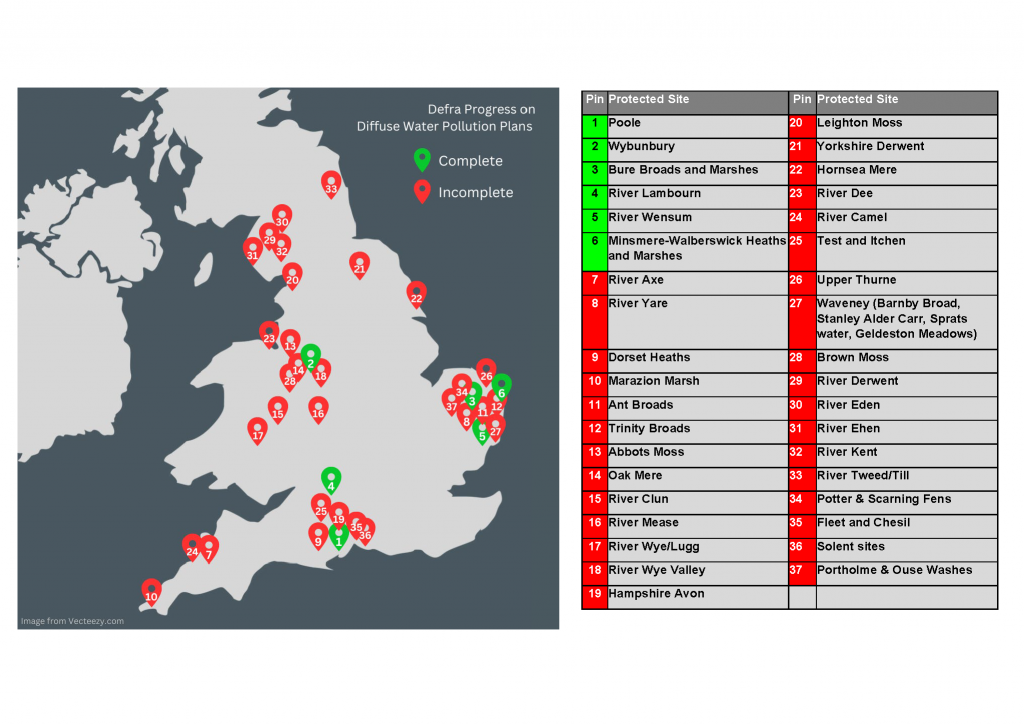Click green map pin number 4
The image size is (1024, 724).
(x=331, y=481)
